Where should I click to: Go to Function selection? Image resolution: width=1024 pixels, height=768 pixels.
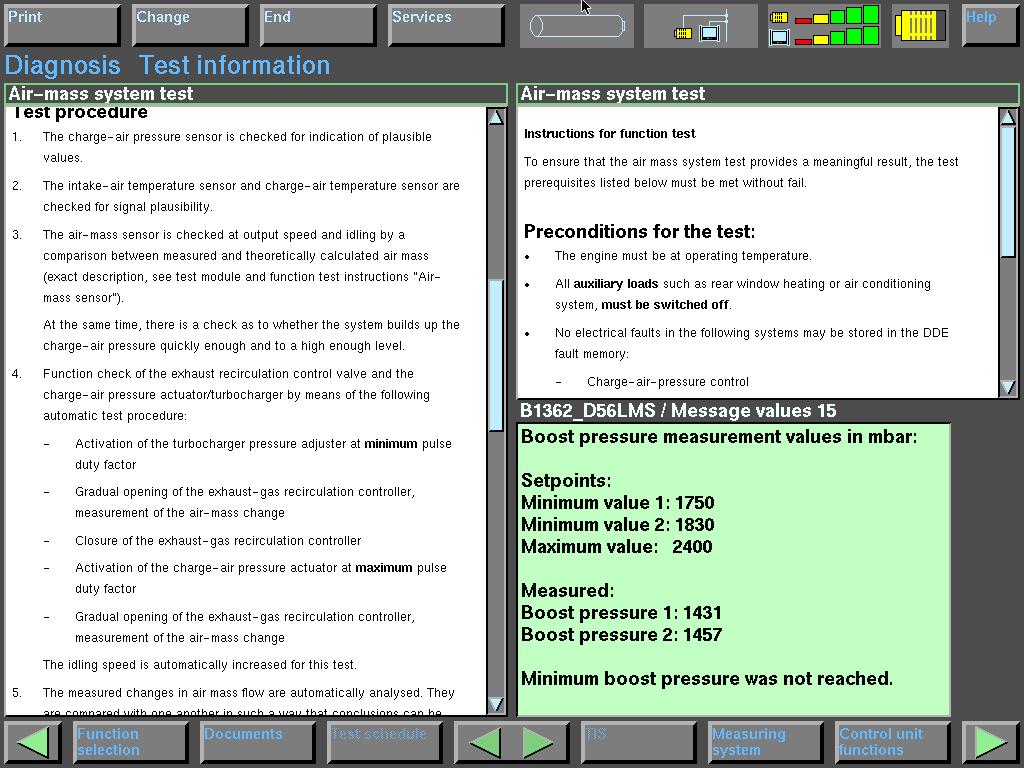130,742
